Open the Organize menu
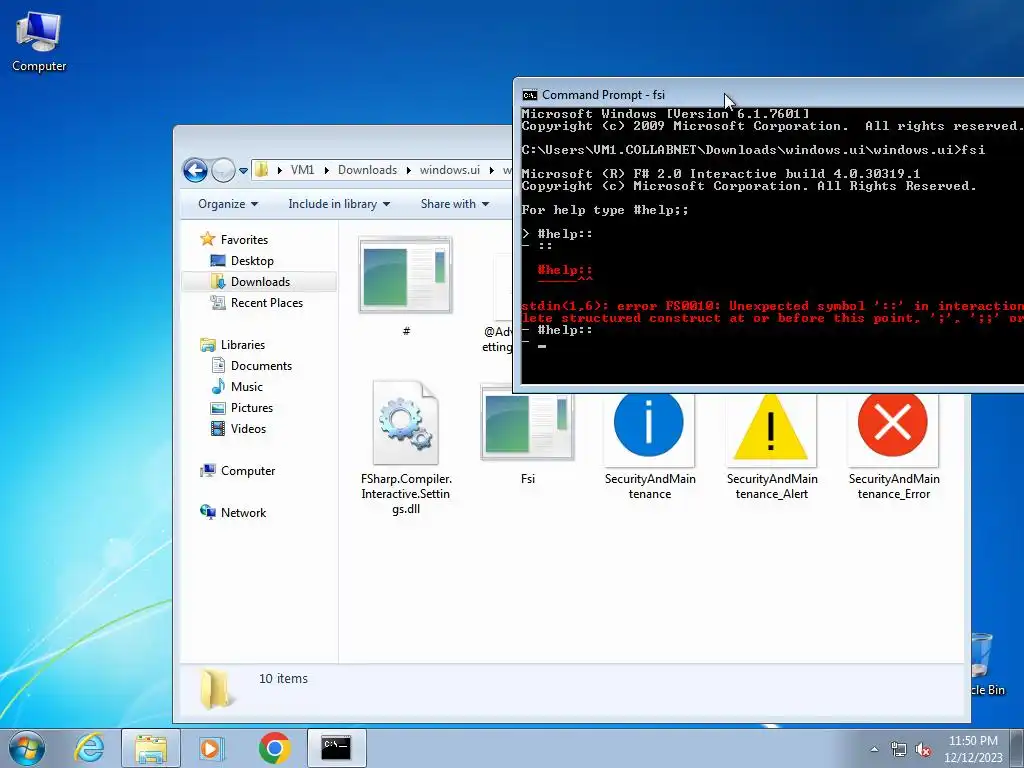This screenshot has height=768, width=1024. [x=228, y=204]
